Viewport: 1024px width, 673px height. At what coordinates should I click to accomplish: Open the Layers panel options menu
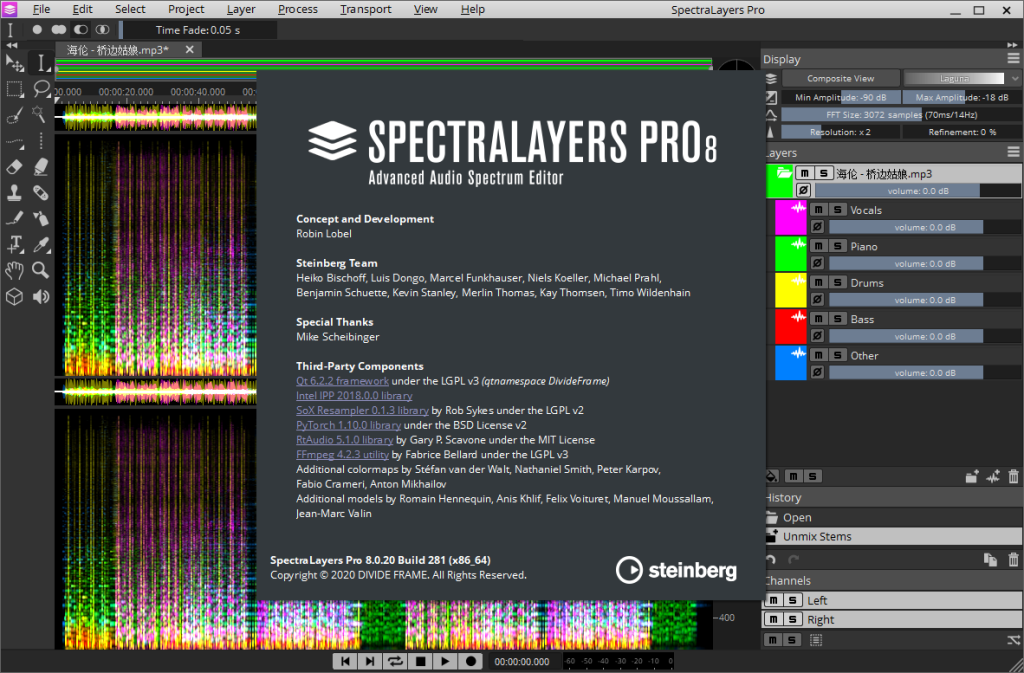1014,151
